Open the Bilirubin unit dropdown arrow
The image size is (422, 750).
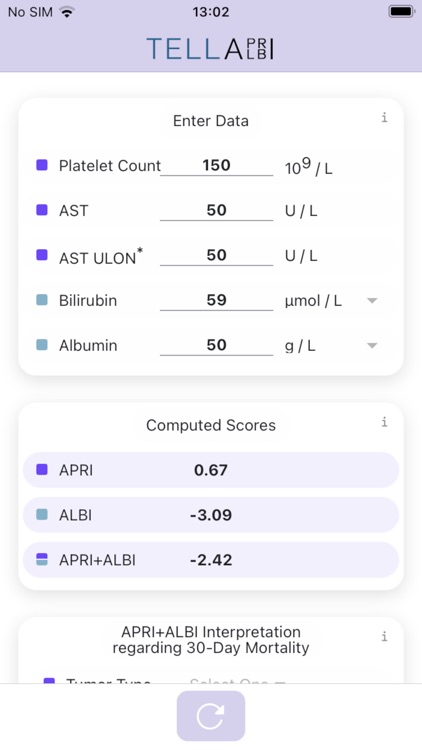coord(372,301)
